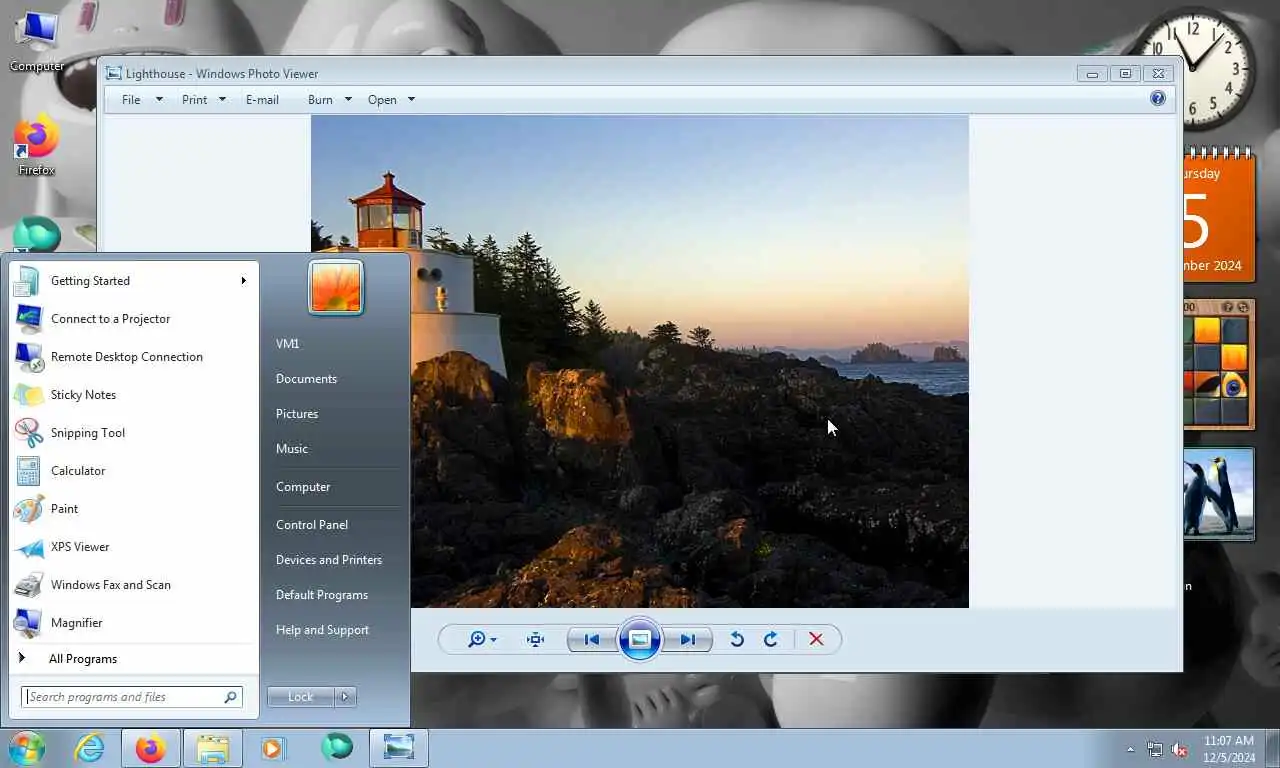Open Help and Support
Image resolution: width=1280 pixels, height=768 pixels.
click(322, 630)
